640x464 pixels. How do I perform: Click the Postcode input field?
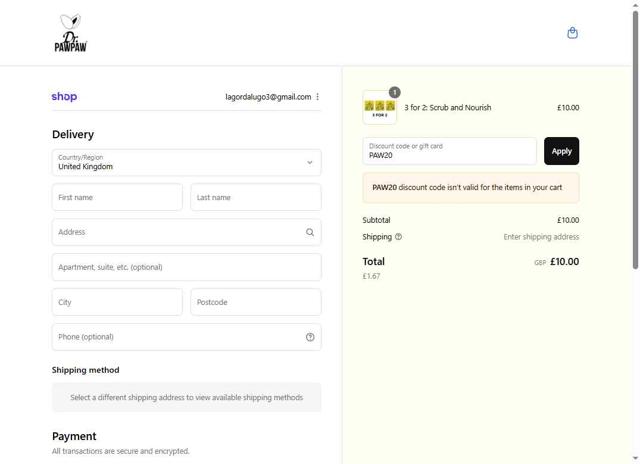point(256,302)
